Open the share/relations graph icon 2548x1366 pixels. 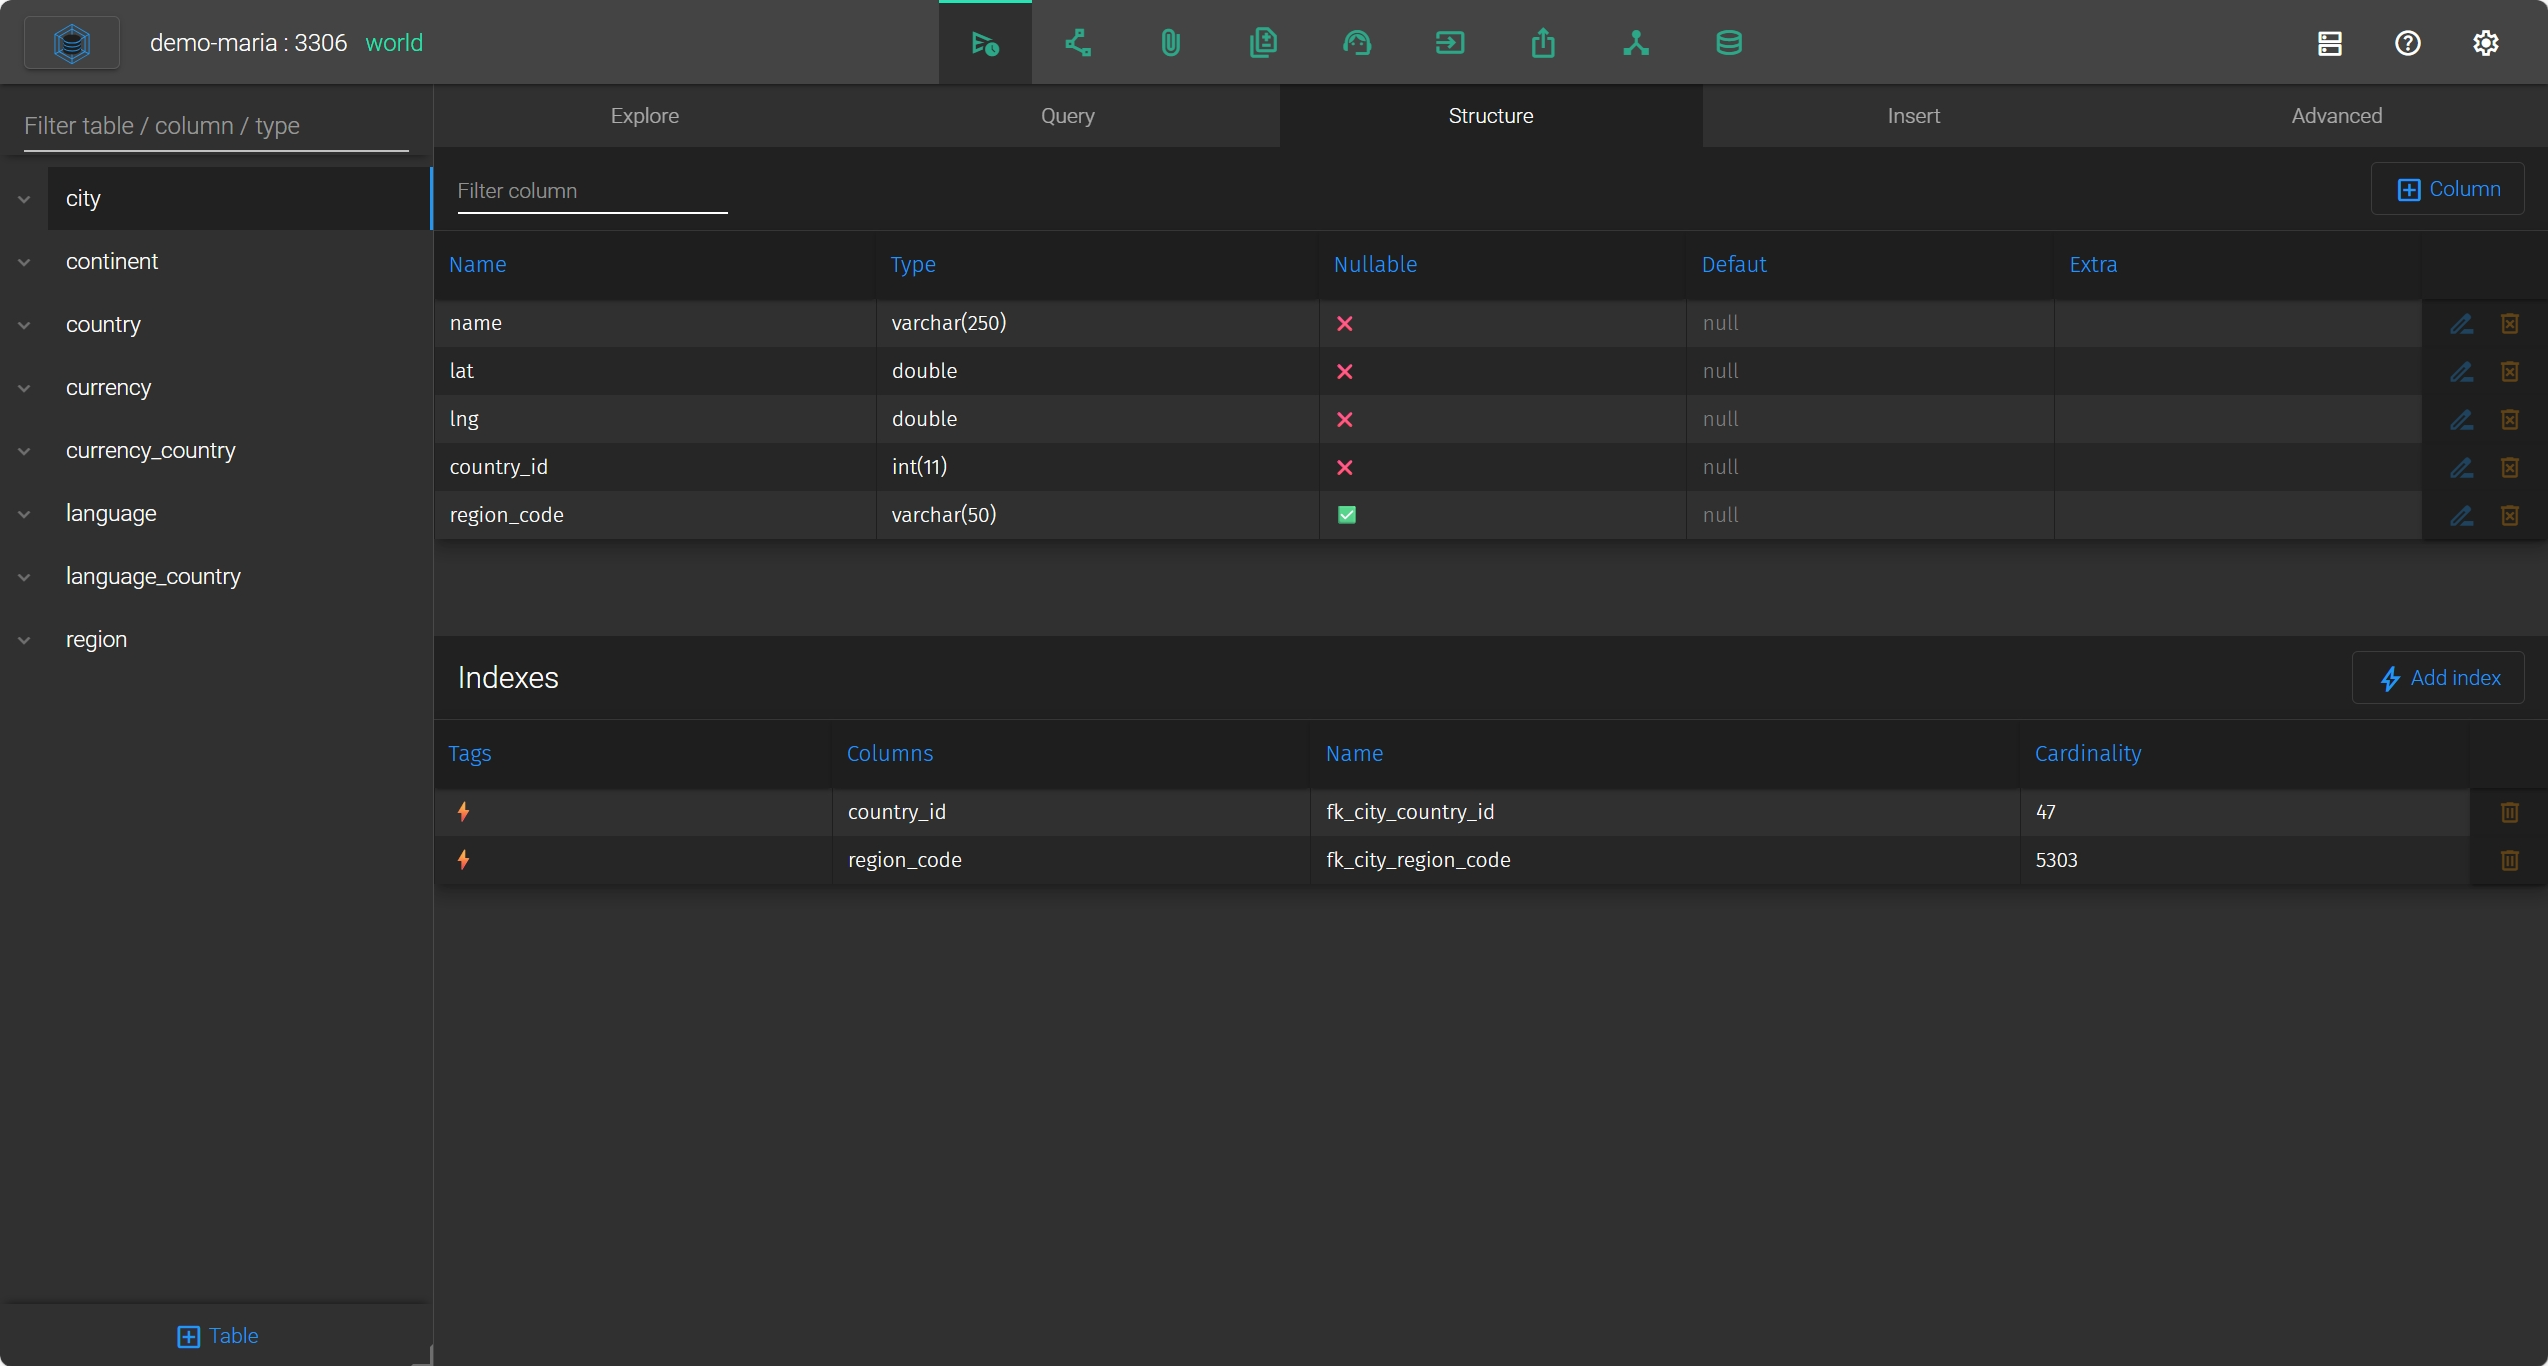pos(1077,43)
